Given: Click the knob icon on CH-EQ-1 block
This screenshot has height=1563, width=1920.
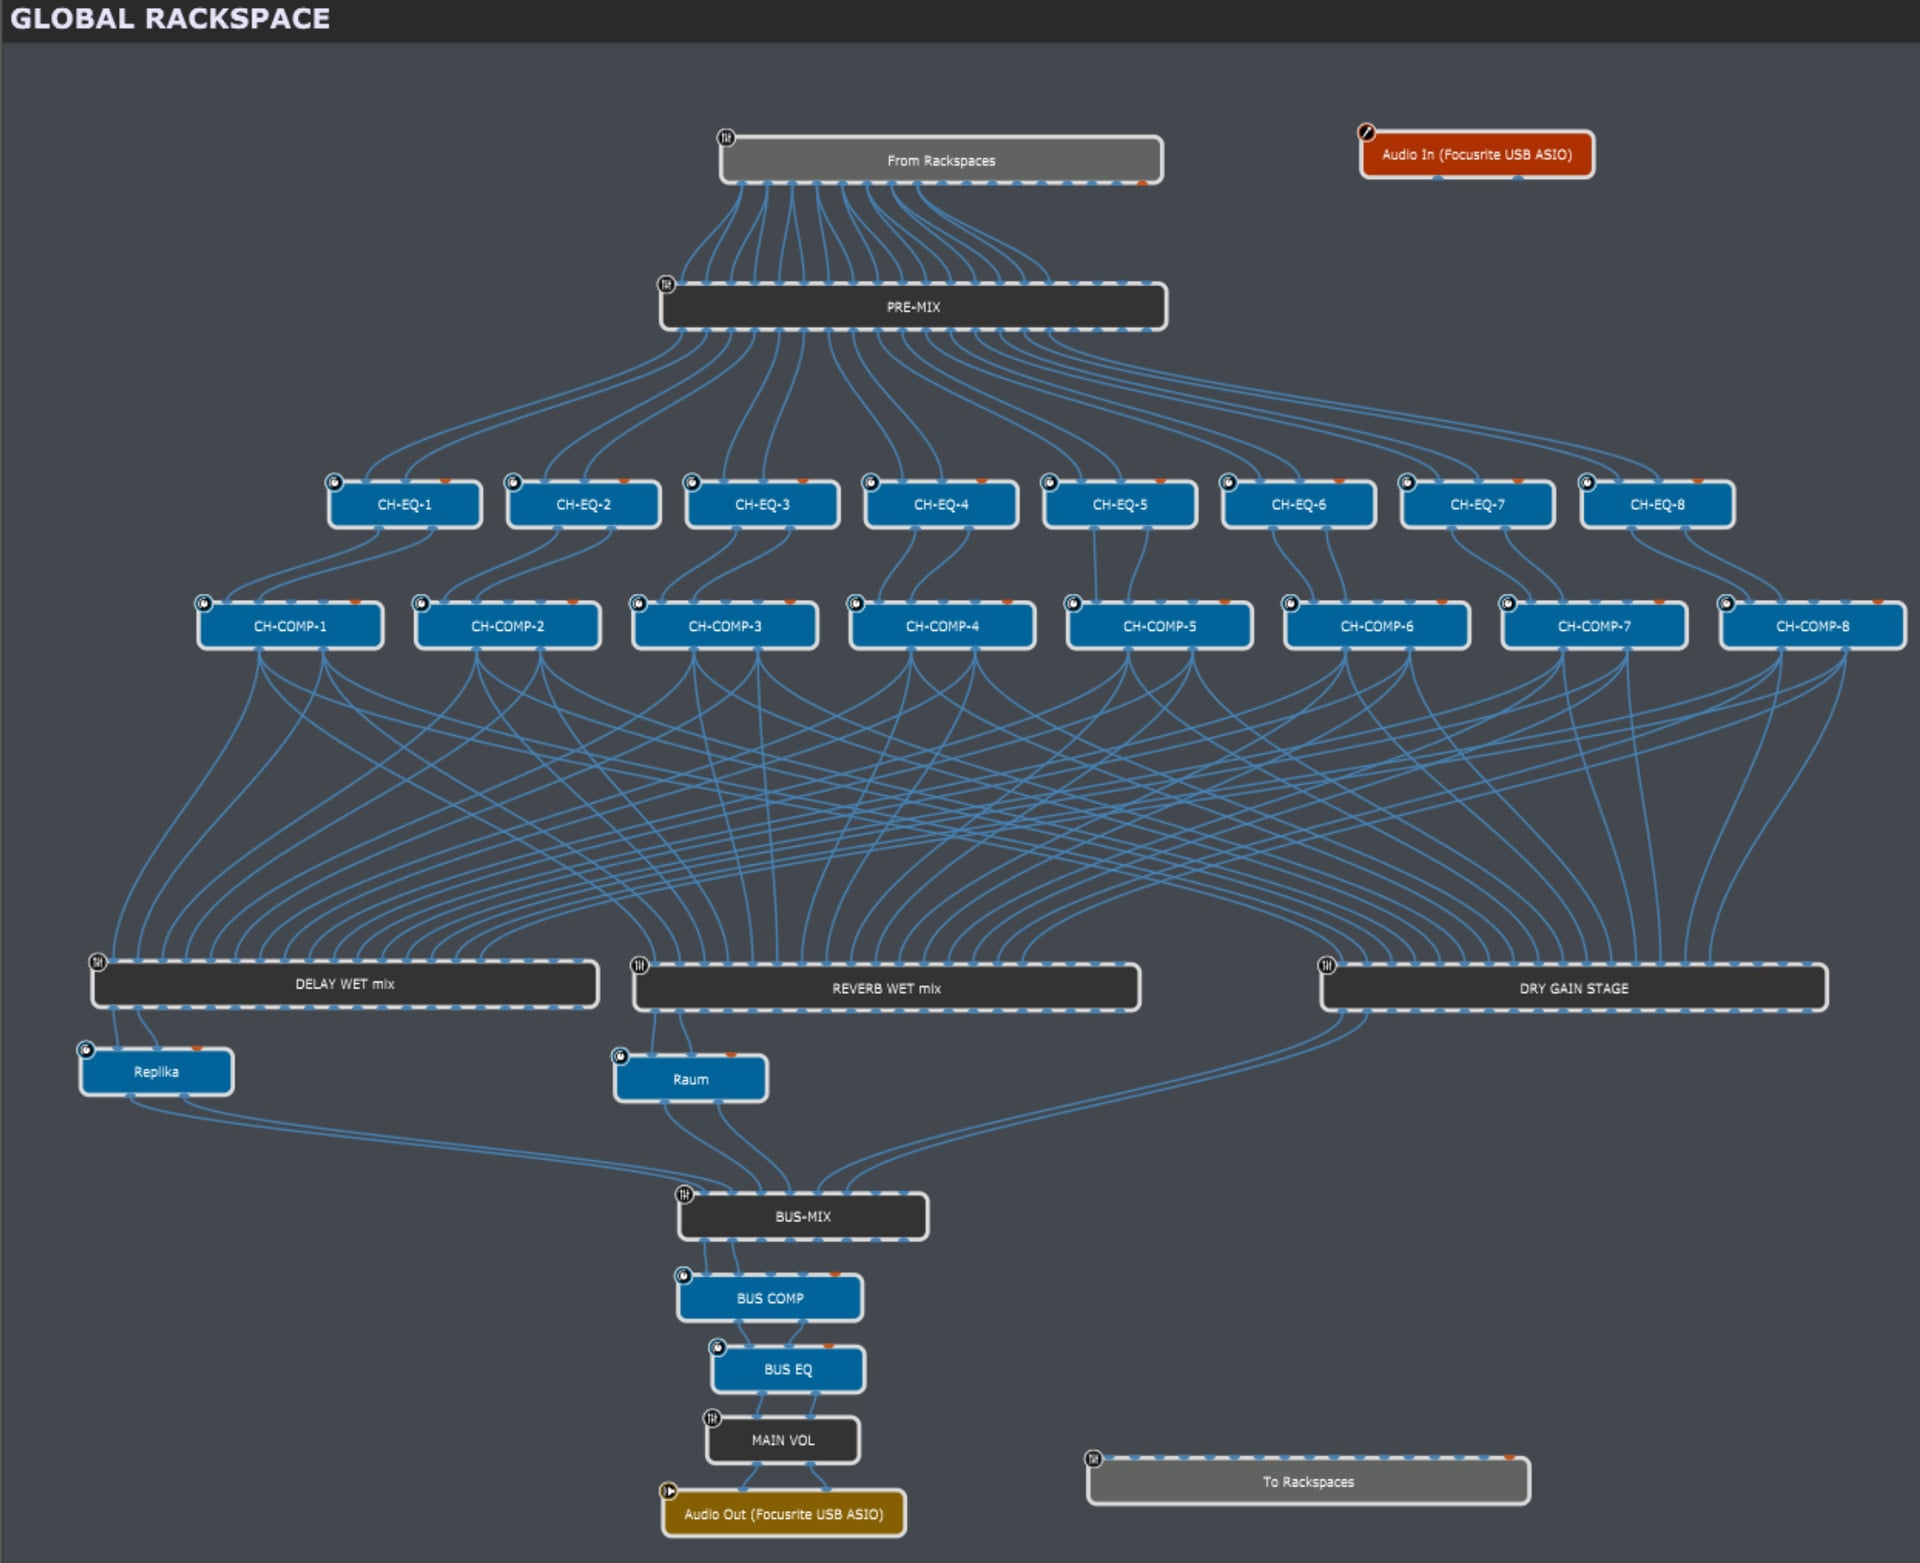Looking at the screenshot, I should pos(335,483).
